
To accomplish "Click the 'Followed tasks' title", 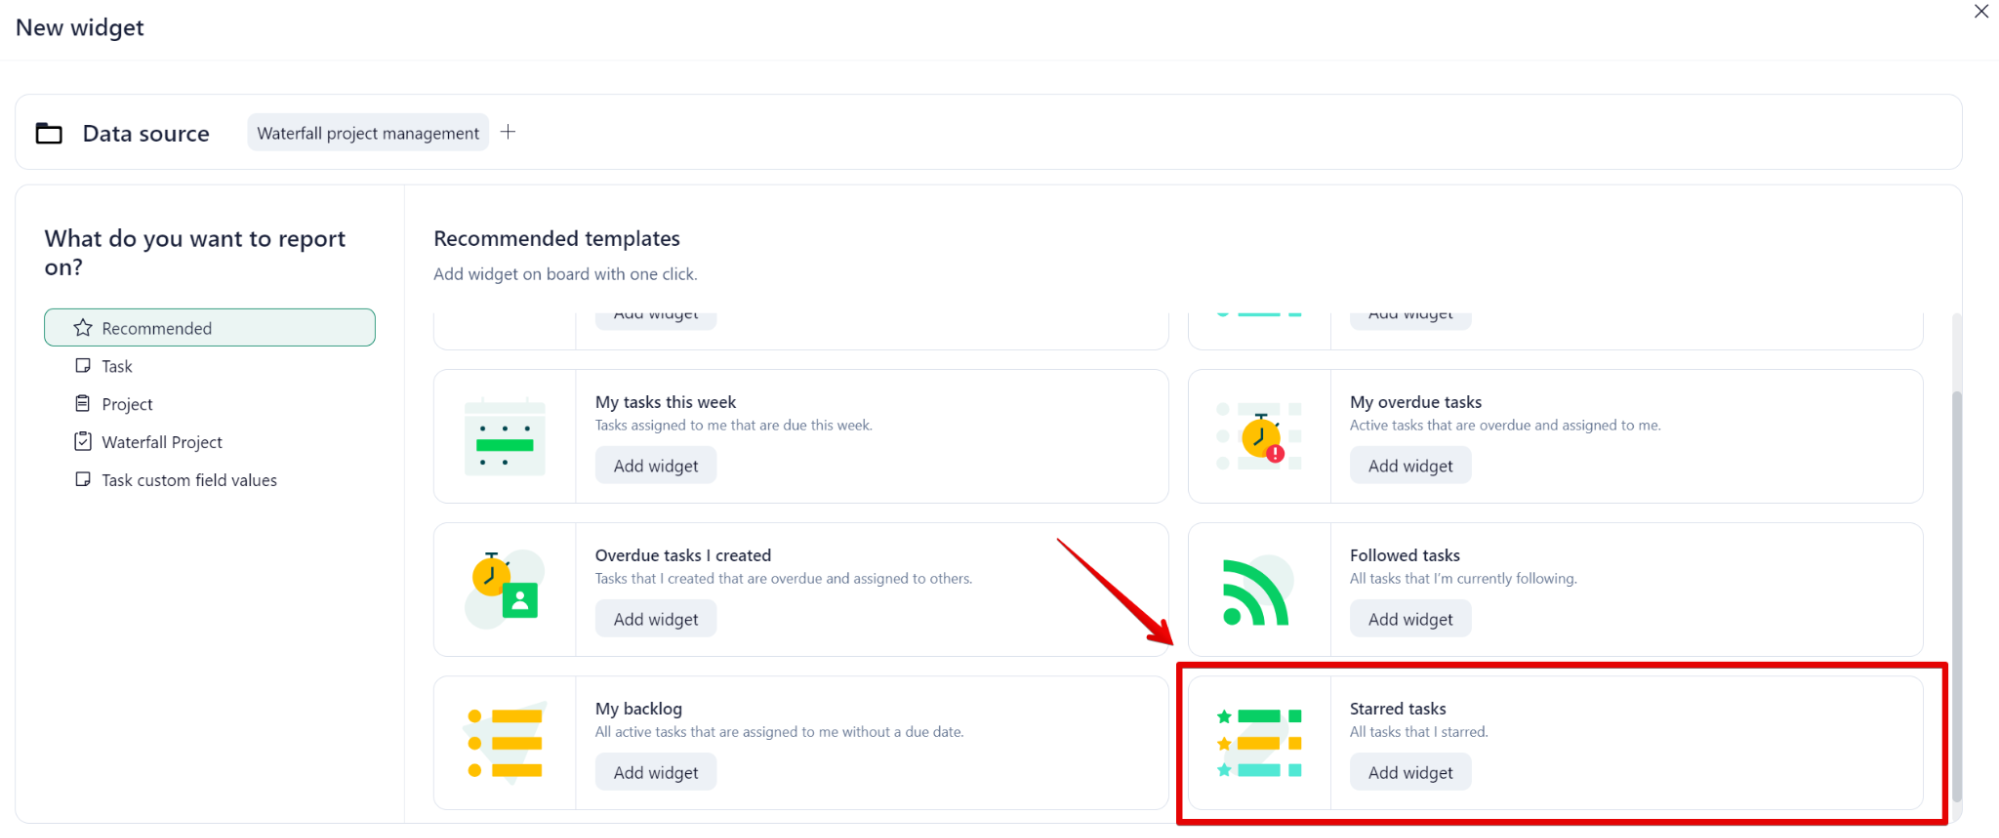I will coord(1404,555).
